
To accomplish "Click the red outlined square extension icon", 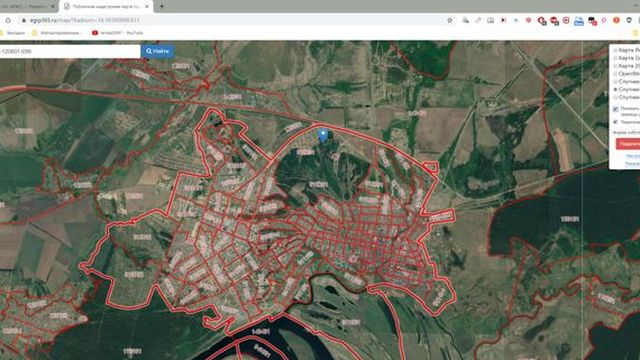I will tap(566, 20).
